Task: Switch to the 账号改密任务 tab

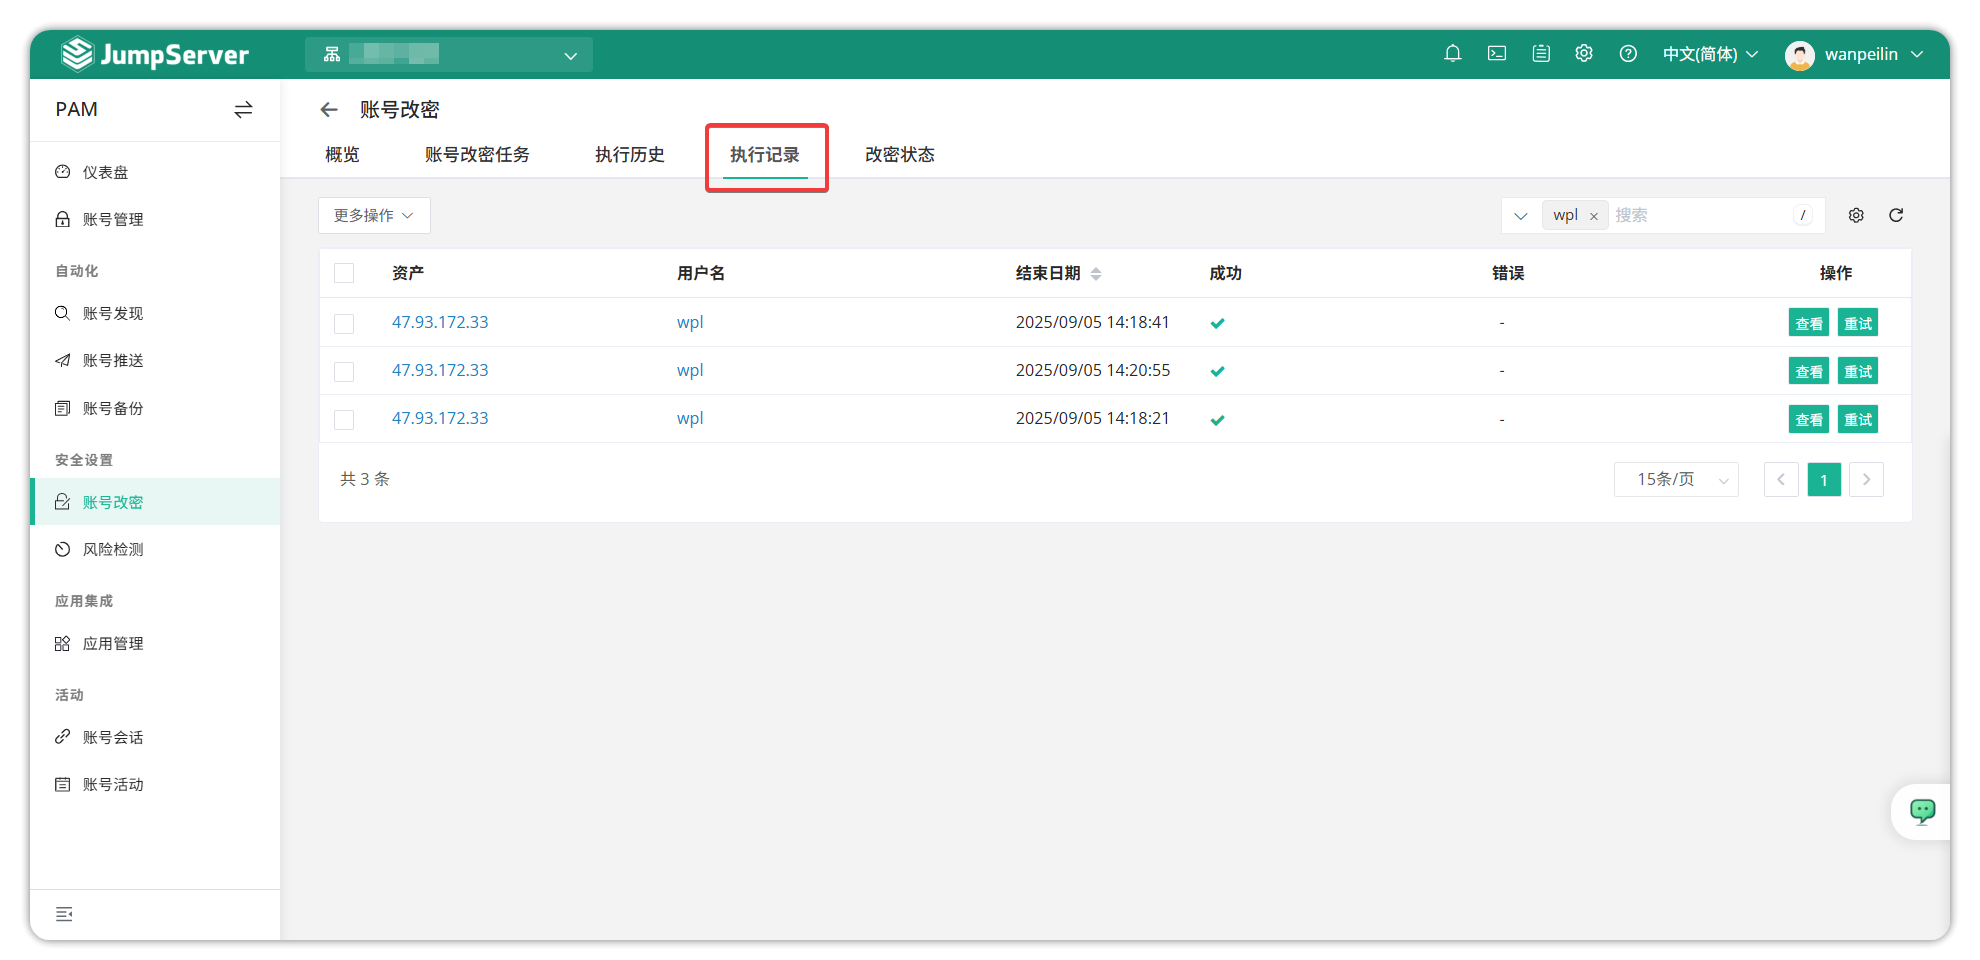Action: (477, 155)
